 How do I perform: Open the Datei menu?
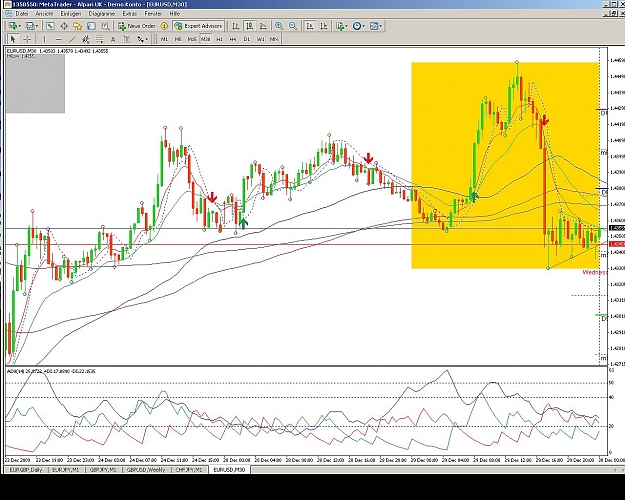pyautogui.click(x=22, y=14)
